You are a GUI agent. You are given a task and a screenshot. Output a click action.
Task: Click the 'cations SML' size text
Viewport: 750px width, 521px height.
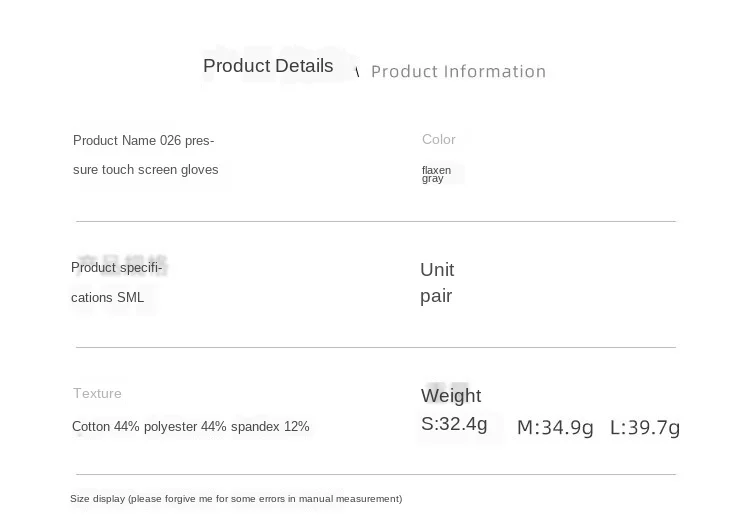(107, 298)
